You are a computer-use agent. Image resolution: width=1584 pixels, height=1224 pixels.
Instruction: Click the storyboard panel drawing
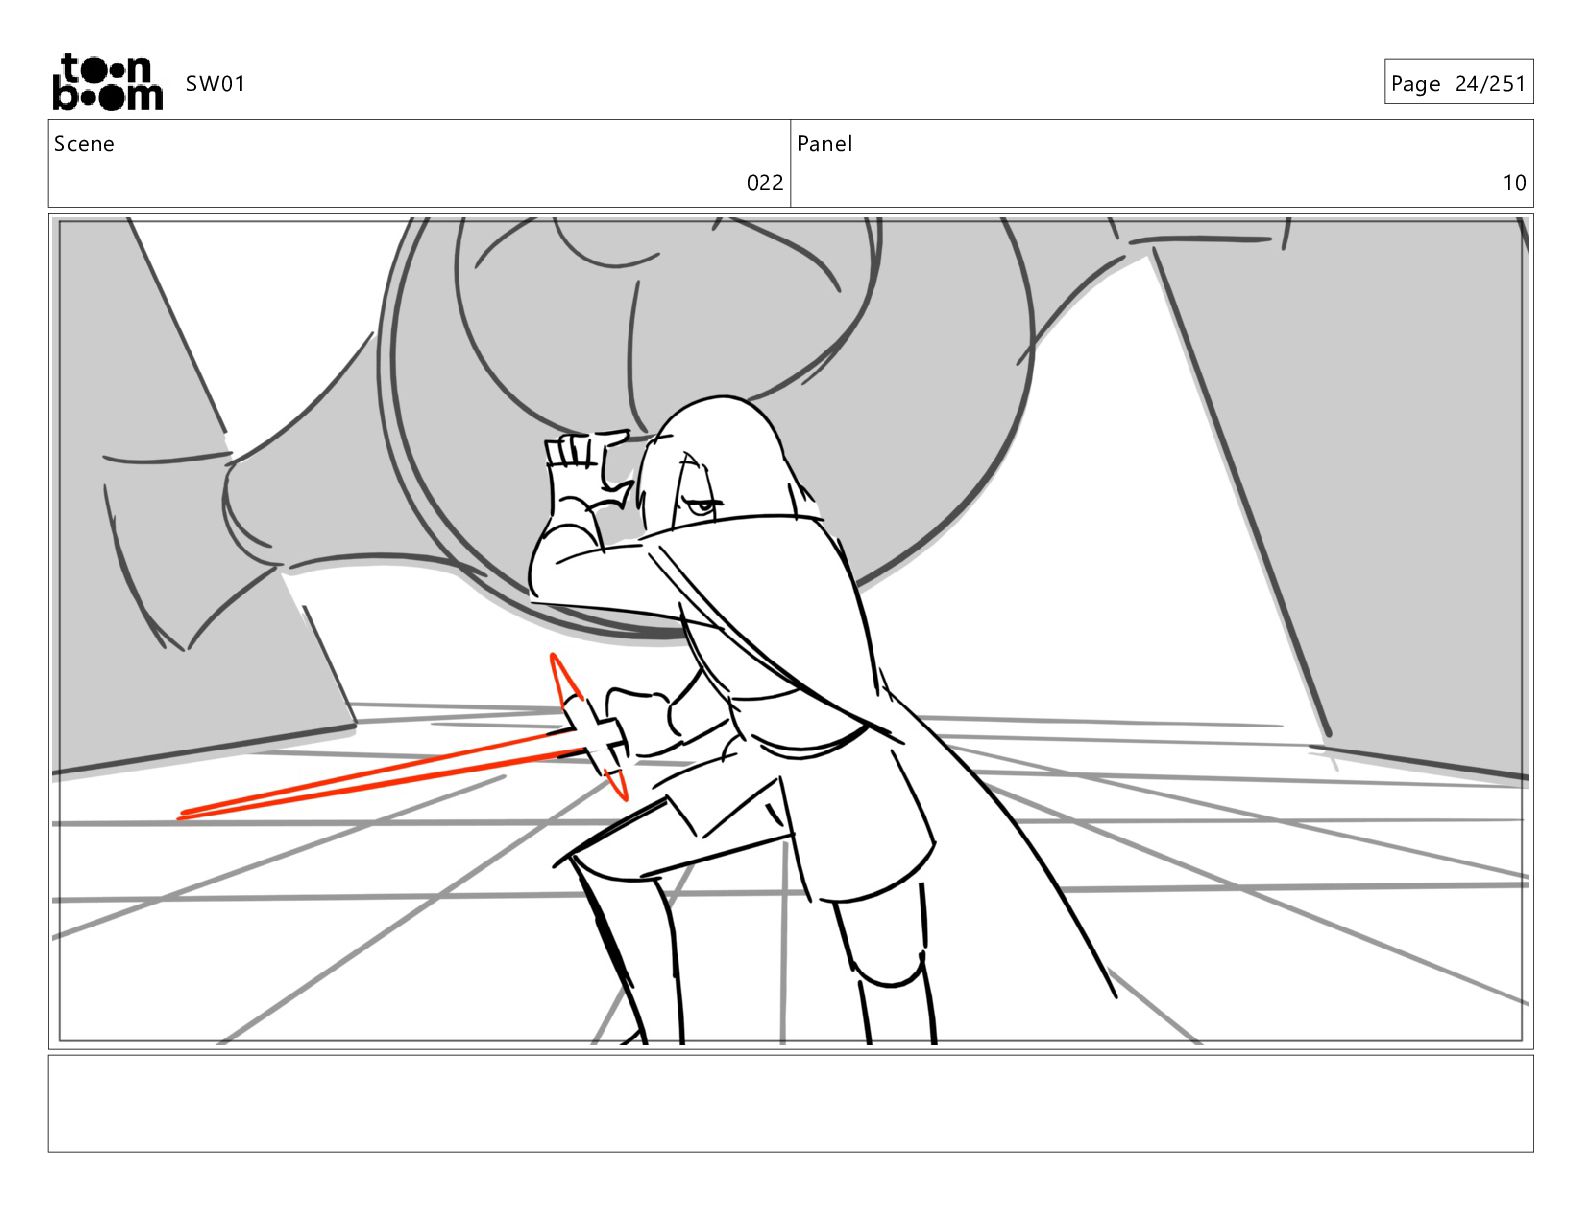click(790, 631)
